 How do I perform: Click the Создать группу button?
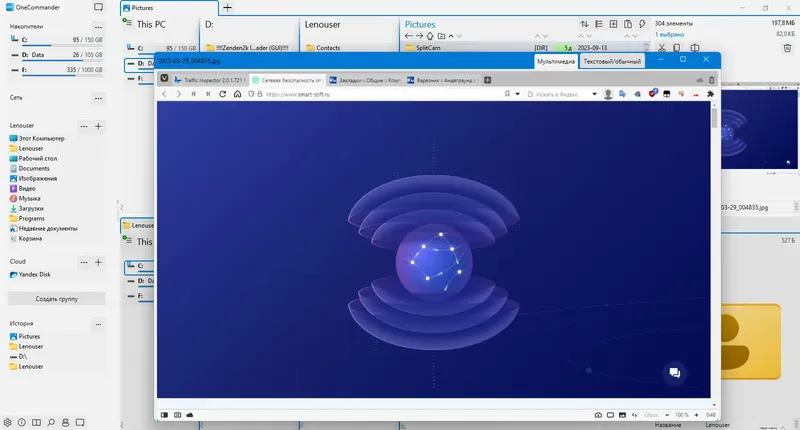[57, 299]
